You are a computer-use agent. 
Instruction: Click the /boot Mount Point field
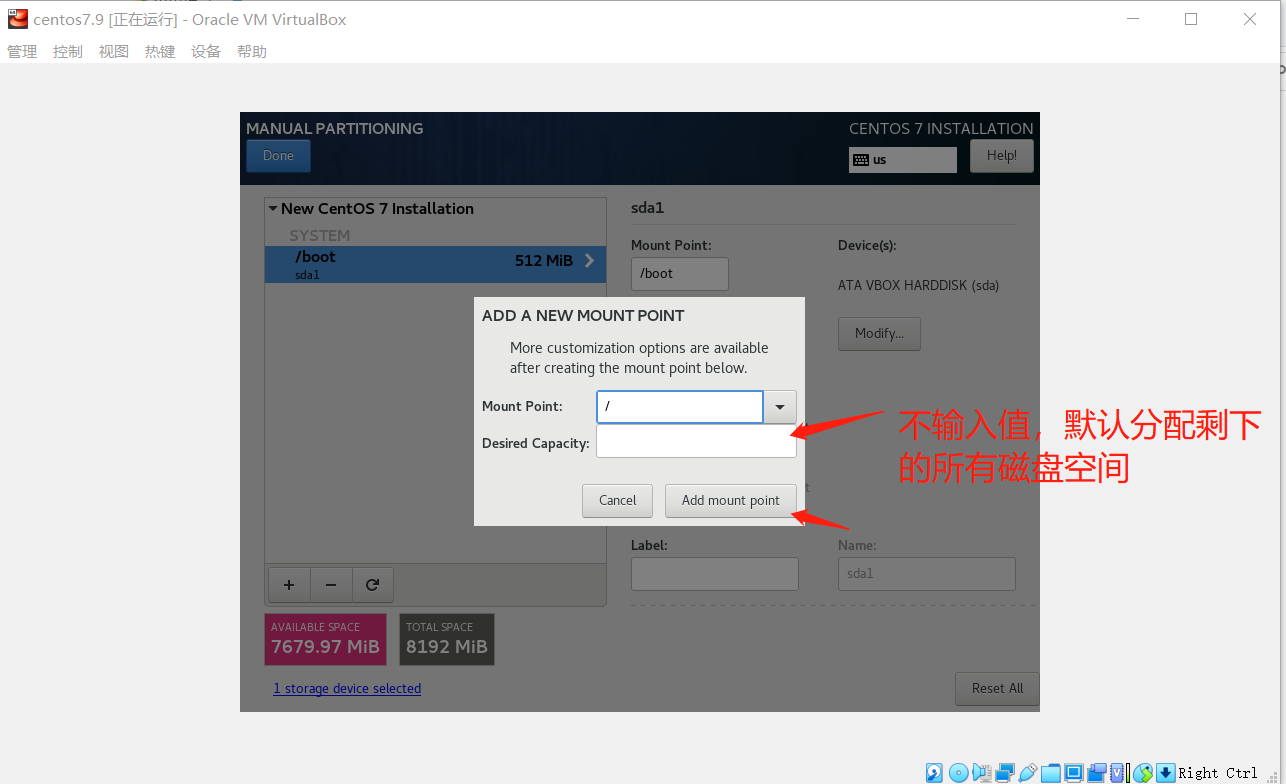[x=680, y=274]
